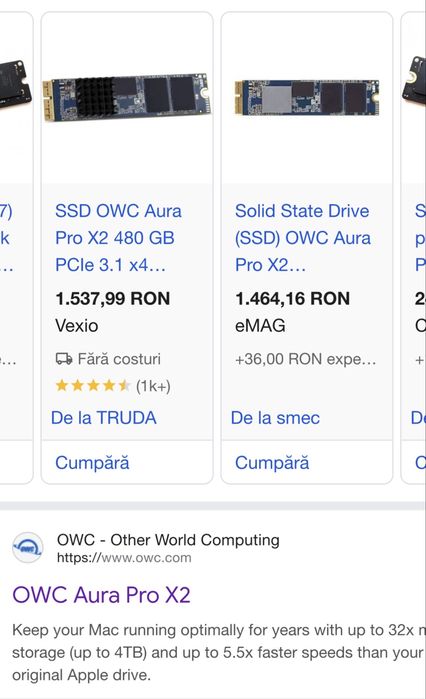The height and width of the screenshot is (699, 426).
Task: View the Vexio SSD product image with heatsink
Action: point(126,97)
